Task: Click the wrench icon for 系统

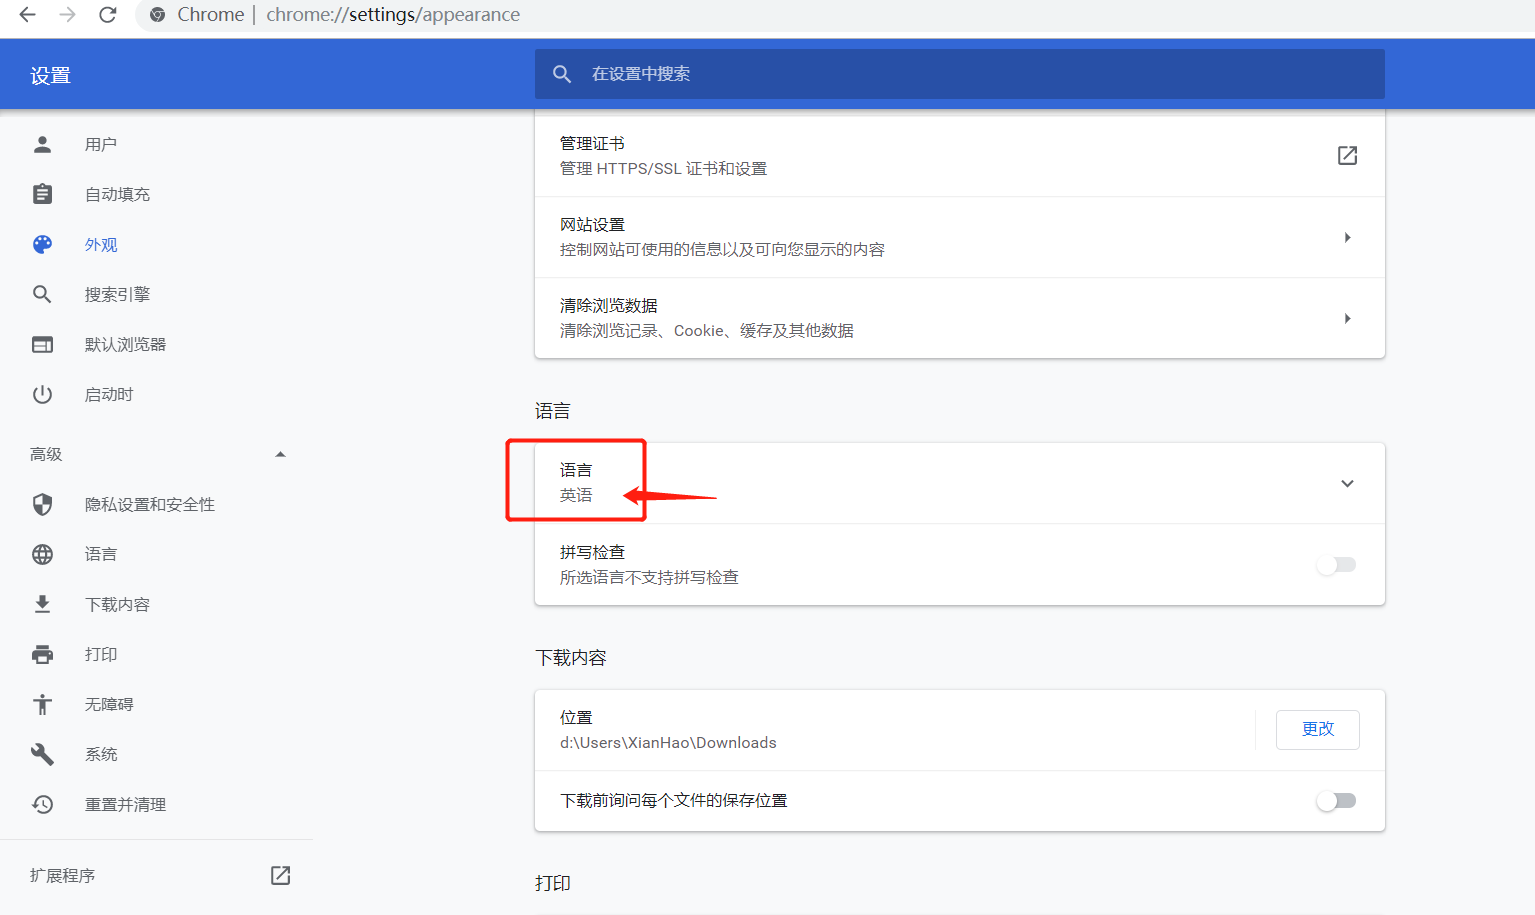Action: [x=42, y=755]
